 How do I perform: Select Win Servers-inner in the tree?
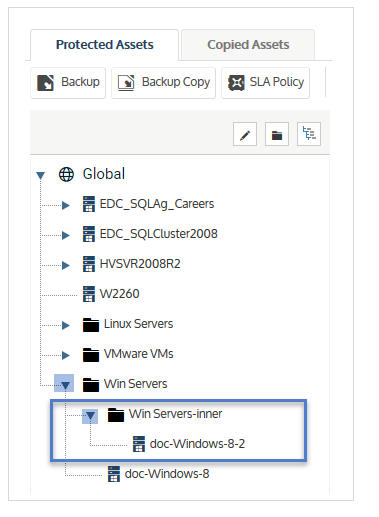click(x=175, y=414)
